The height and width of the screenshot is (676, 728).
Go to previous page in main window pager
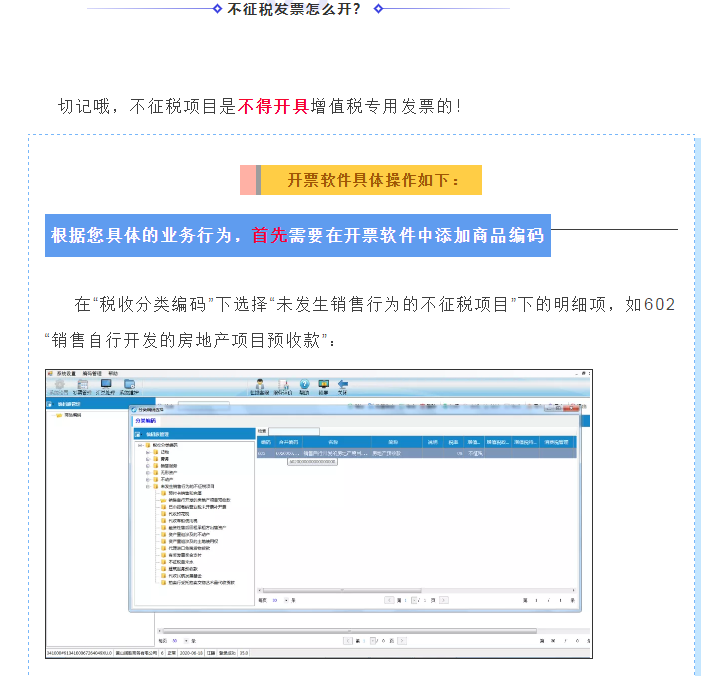347,641
